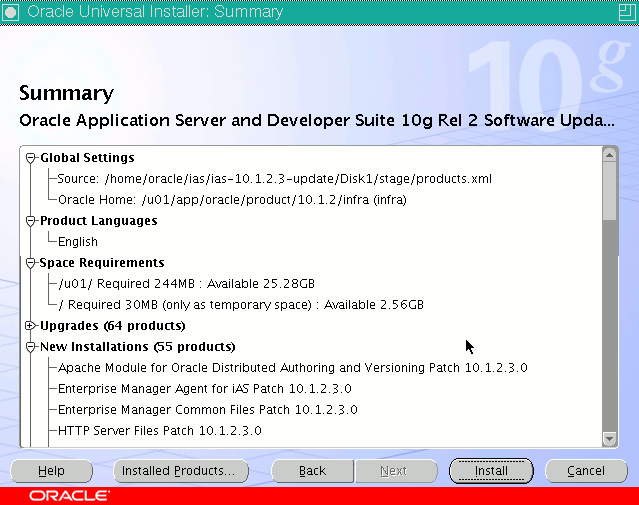Select the Upgrades (64 products) label
Viewport: 639px width, 505px height.
coord(112,326)
